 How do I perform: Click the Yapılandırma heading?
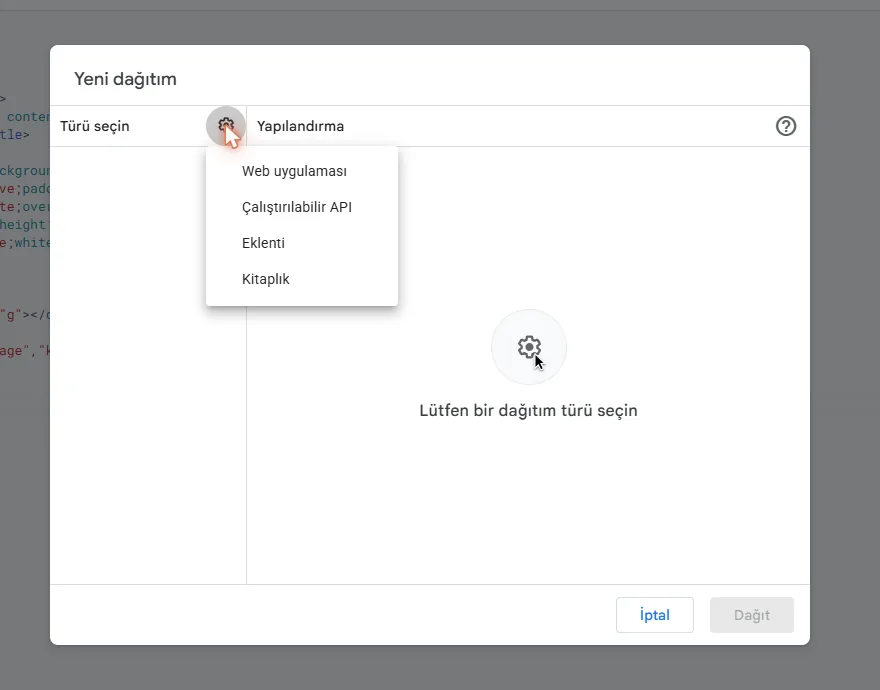tap(300, 126)
